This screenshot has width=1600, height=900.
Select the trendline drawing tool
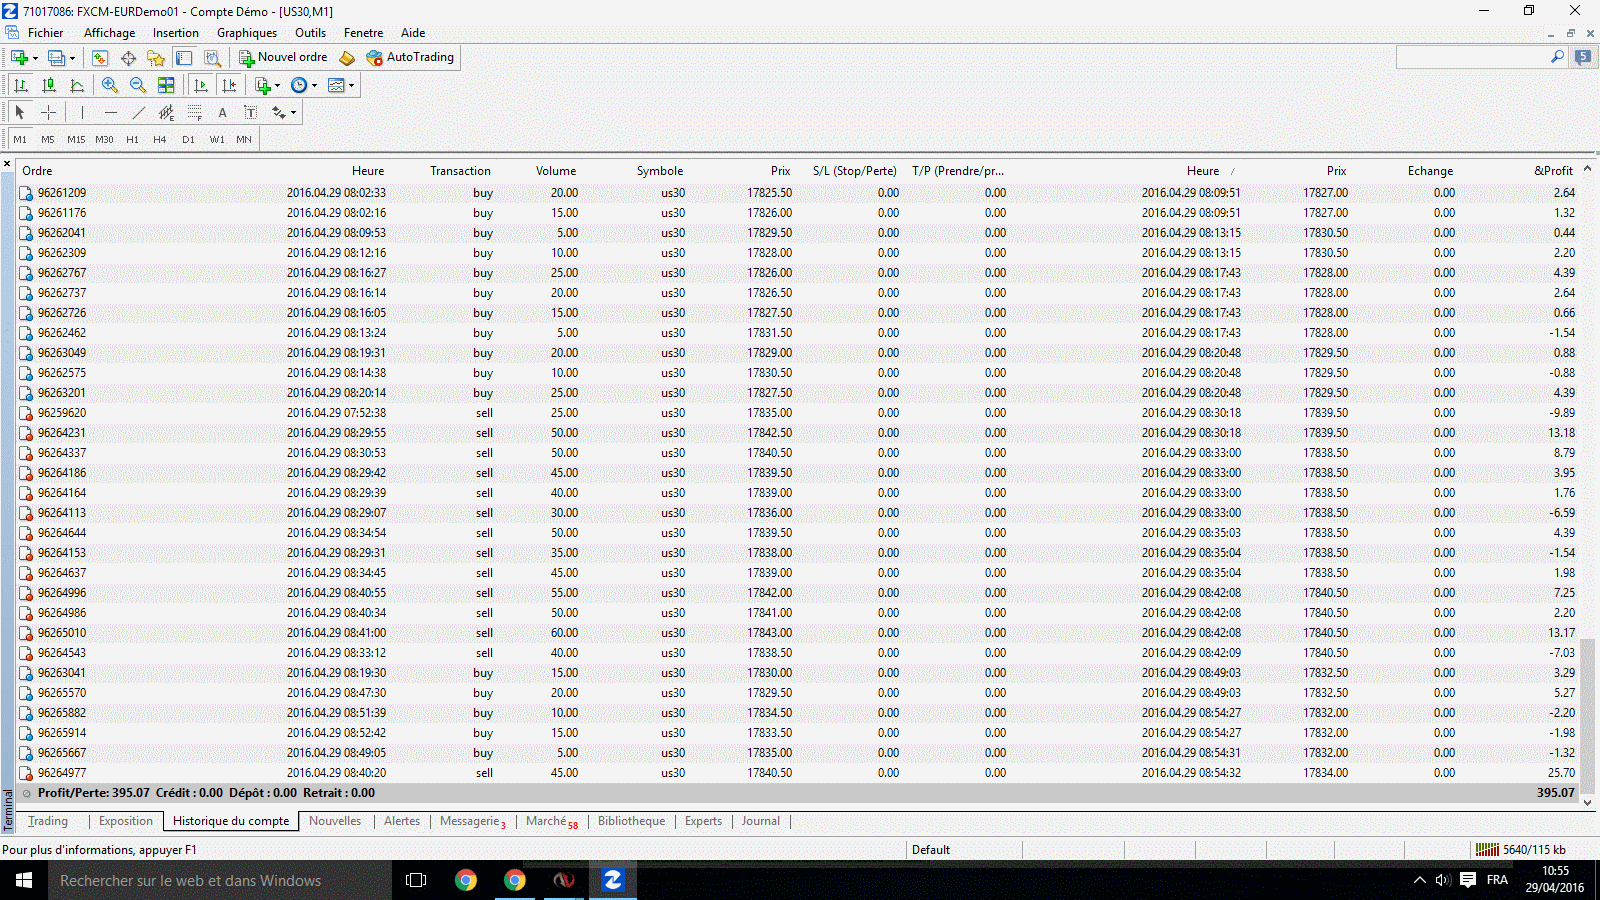coord(139,113)
